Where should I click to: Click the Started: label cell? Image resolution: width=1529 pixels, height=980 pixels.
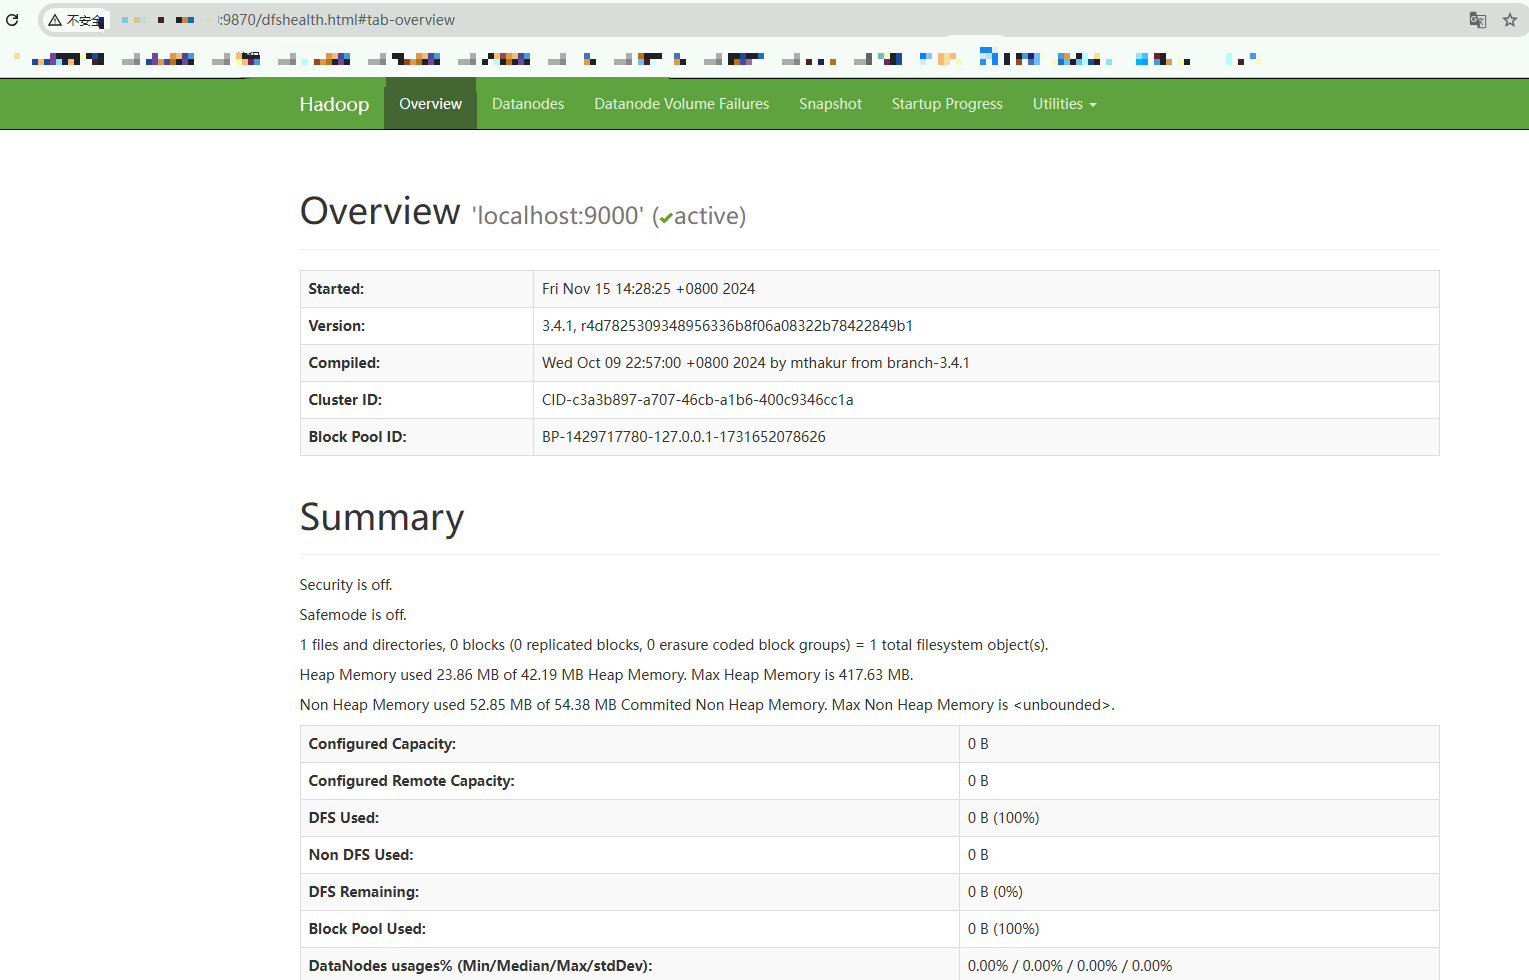point(417,289)
